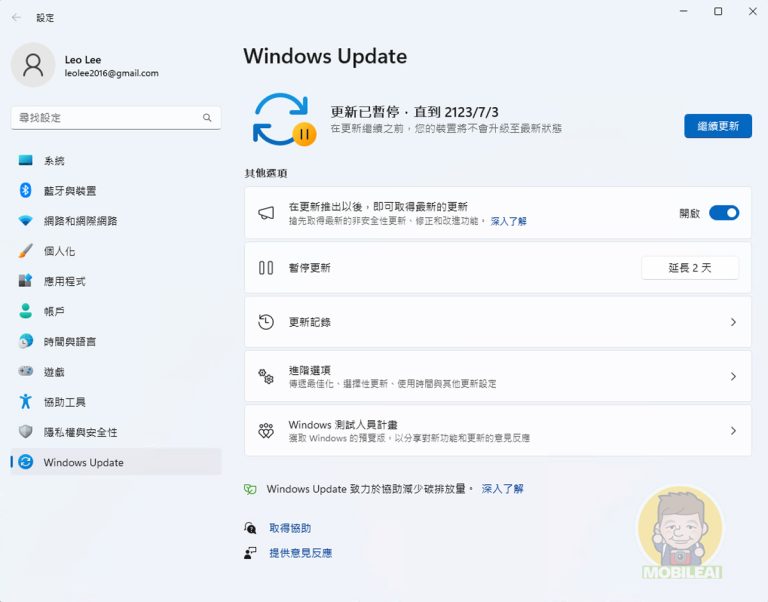Open 深入了解 link under latest updates
Image resolution: width=768 pixels, height=602 pixels.
pyautogui.click(x=508, y=221)
